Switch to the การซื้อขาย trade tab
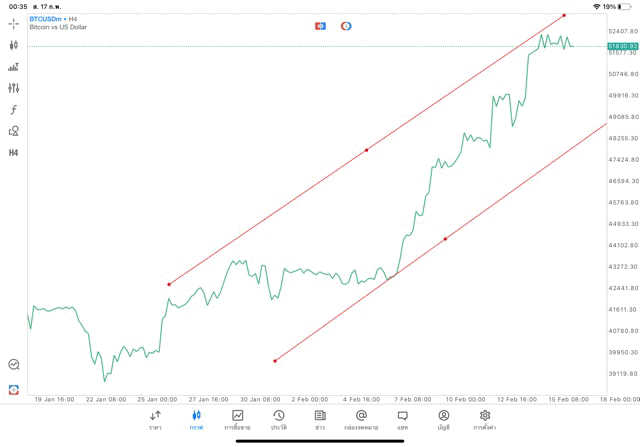This screenshot has height=447, width=640. tap(237, 419)
